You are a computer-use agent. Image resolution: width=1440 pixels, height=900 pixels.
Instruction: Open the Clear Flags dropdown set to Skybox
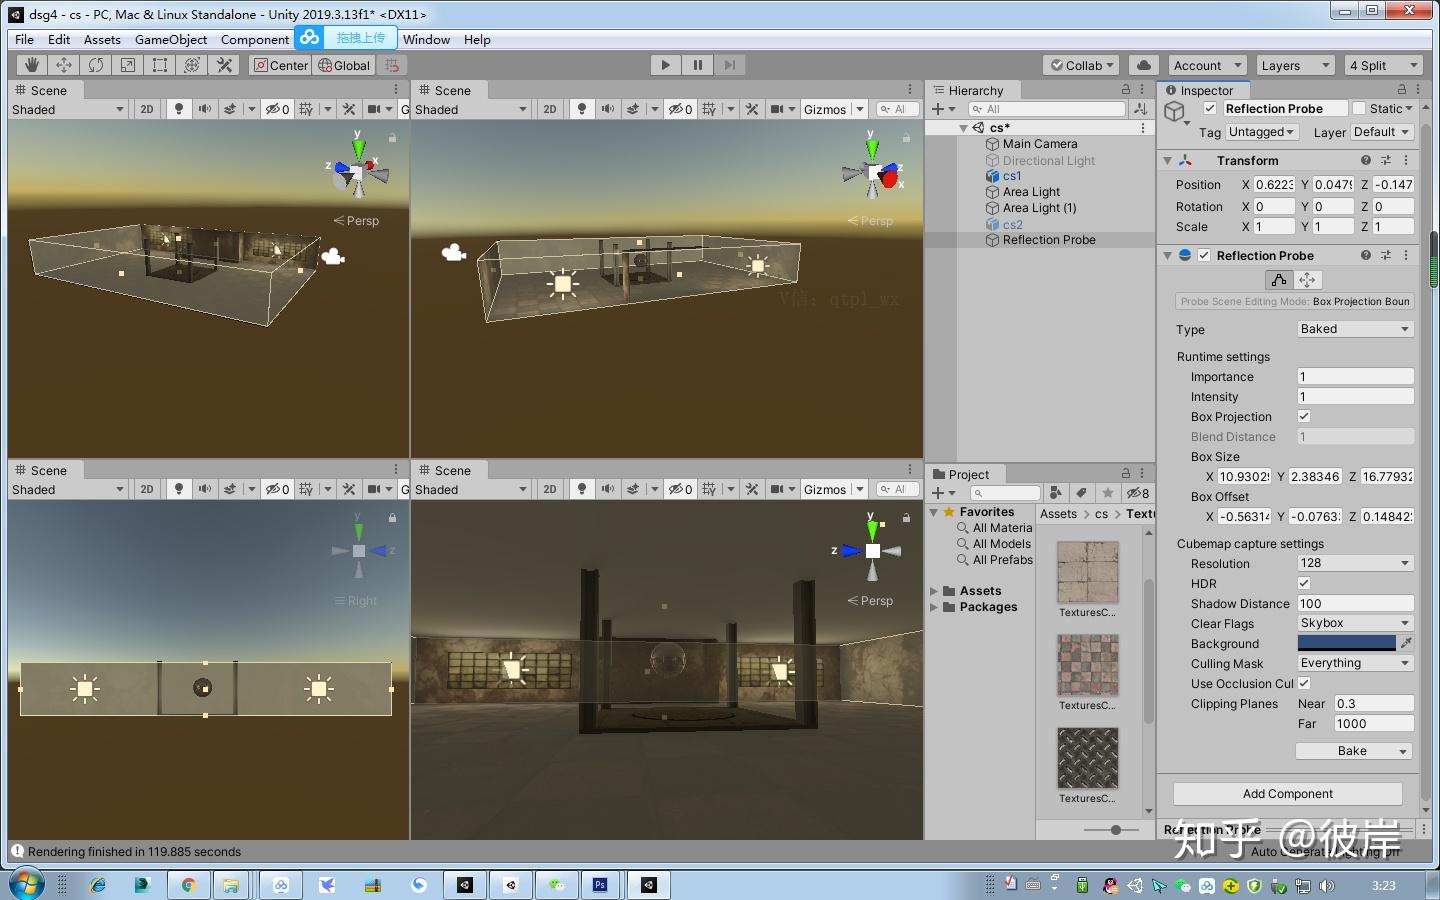[1354, 622]
